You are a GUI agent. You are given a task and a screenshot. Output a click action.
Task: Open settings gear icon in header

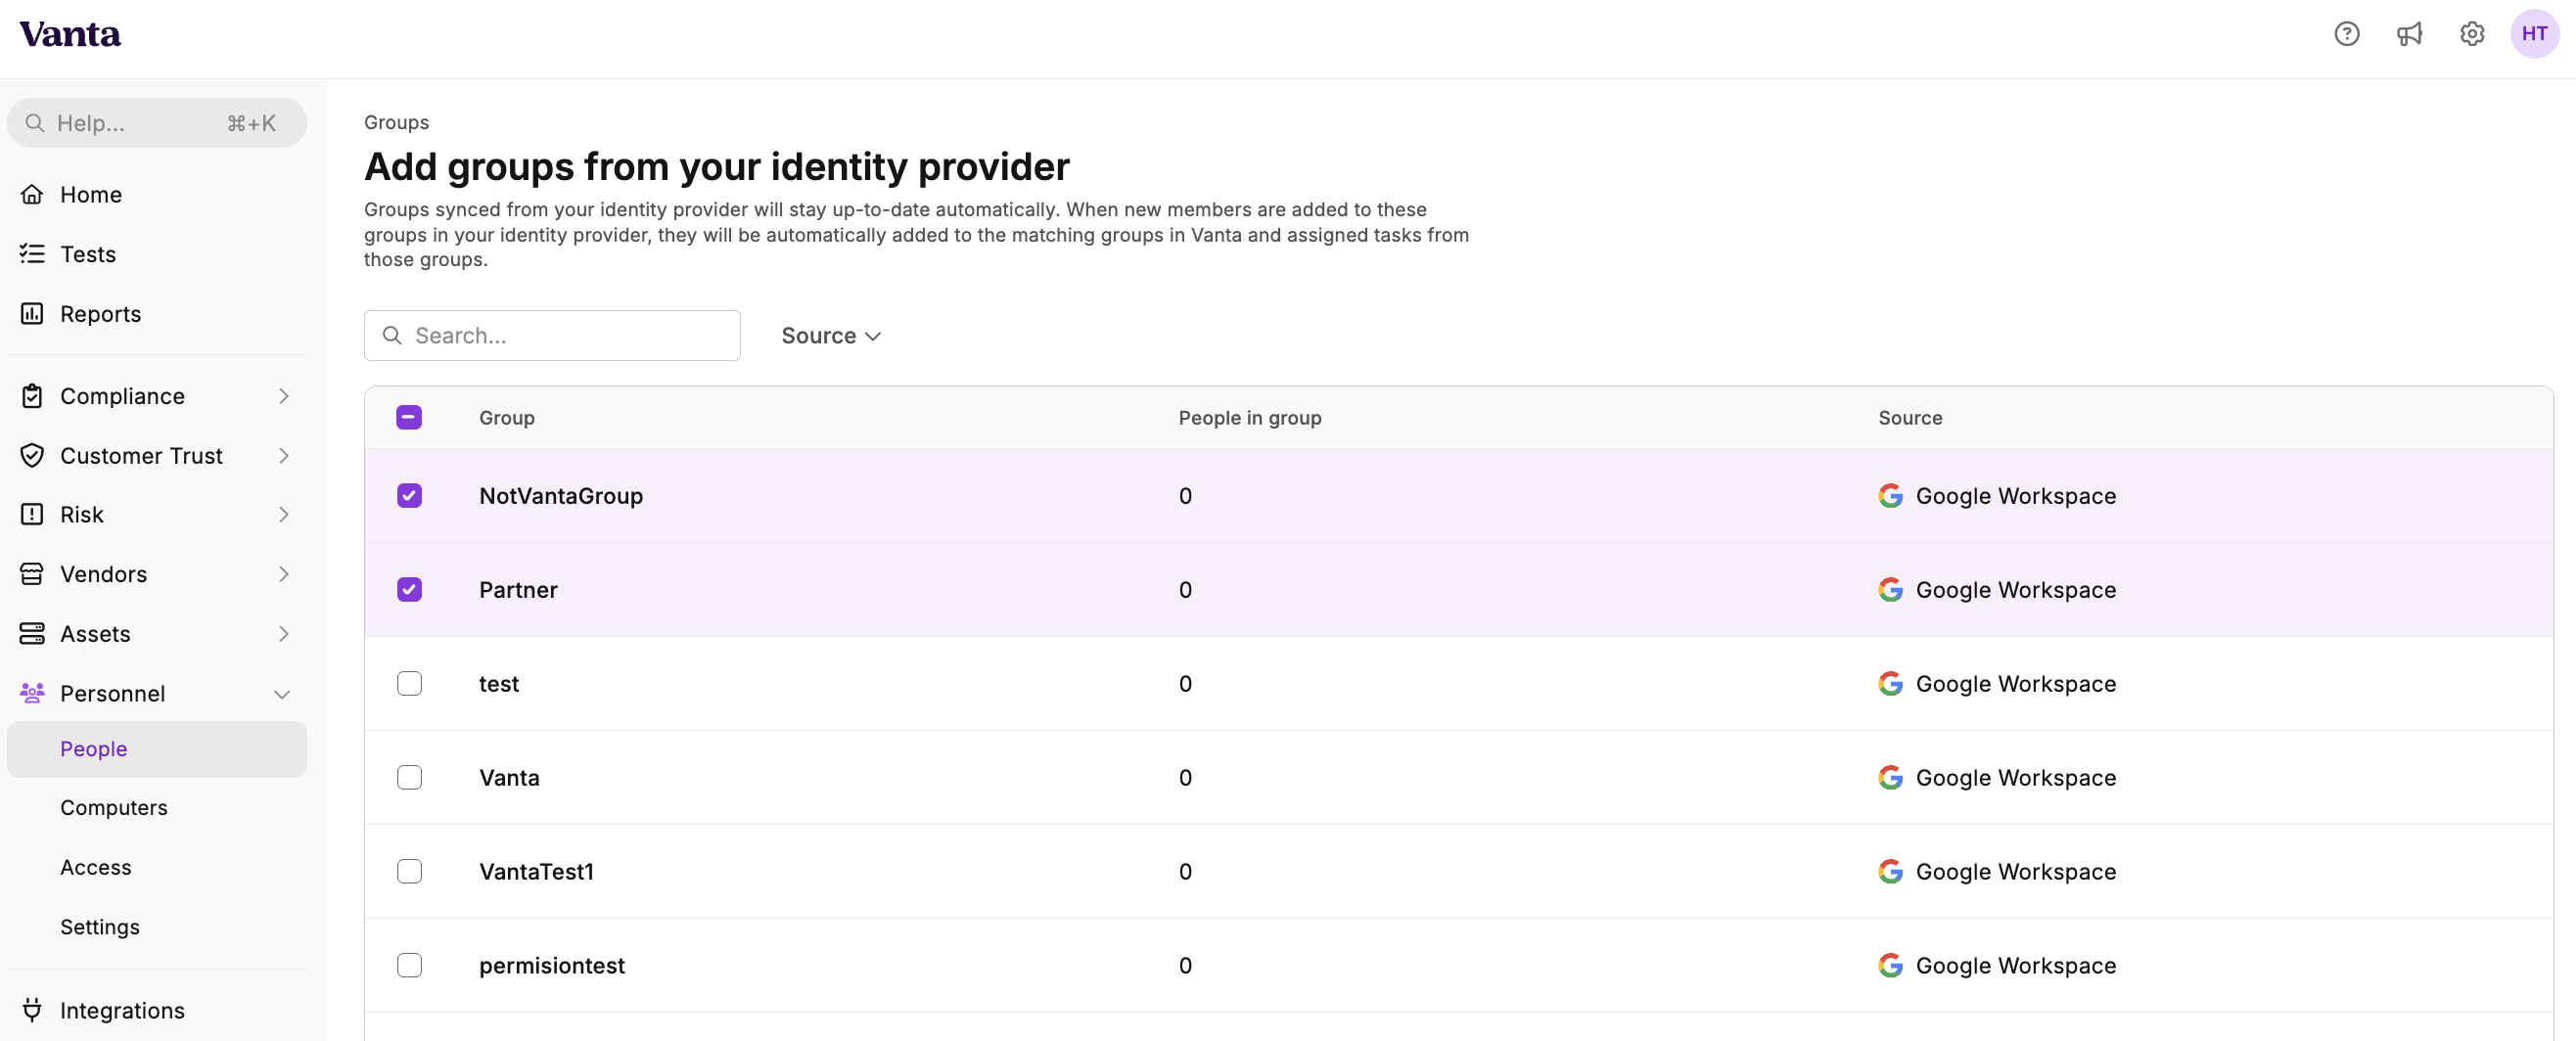[2471, 34]
